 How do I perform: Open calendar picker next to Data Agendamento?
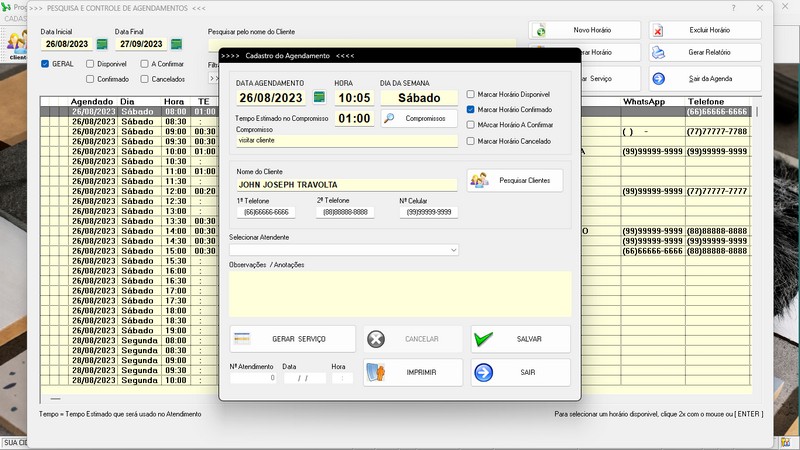pos(319,97)
